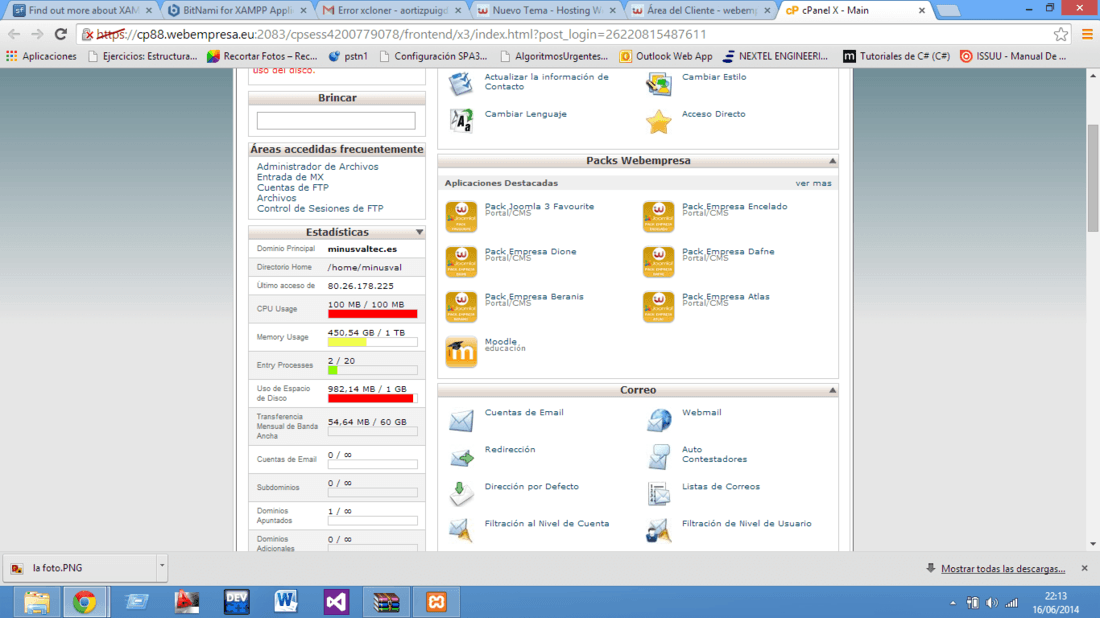Open the la foto.PNG downloaded file
The height and width of the screenshot is (618, 1100).
click(x=79, y=567)
